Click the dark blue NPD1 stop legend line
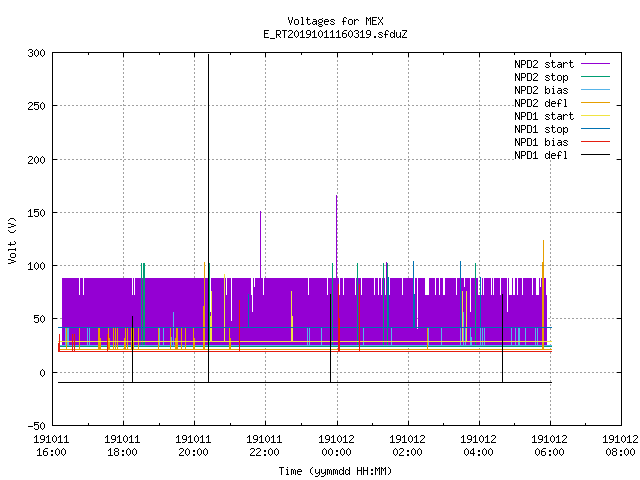This screenshot has width=640, height=480. [x=596, y=129]
